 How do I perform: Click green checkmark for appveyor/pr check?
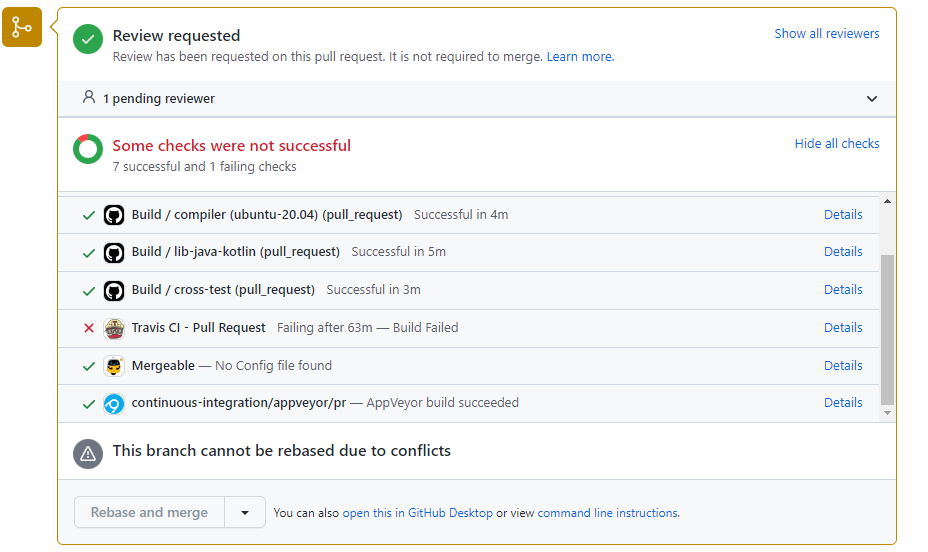coord(89,404)
